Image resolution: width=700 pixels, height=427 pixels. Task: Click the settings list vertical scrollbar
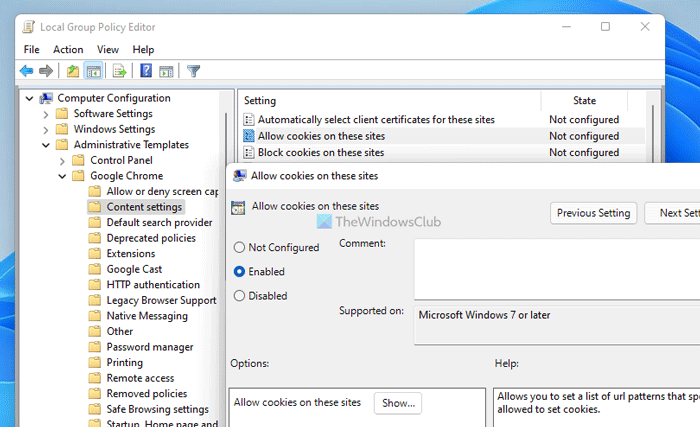[652, 134]
